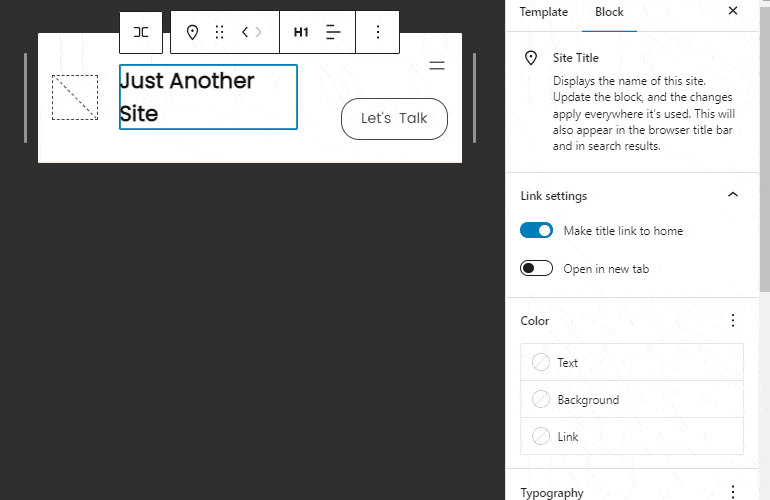
Task: Enable Open in new tab toggle
Action: coord(536,268)
